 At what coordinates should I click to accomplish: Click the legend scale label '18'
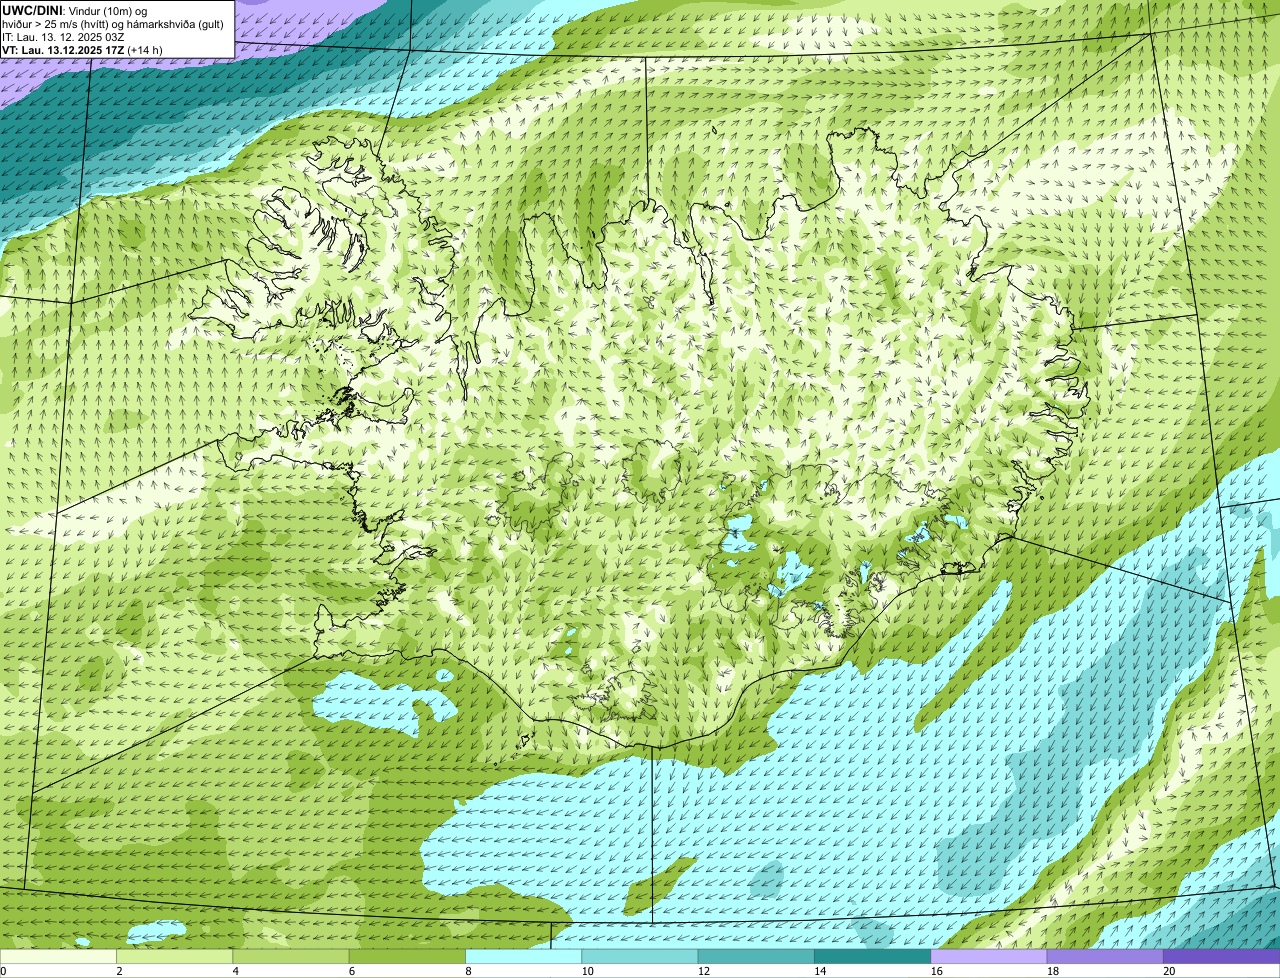(1052, 971)
